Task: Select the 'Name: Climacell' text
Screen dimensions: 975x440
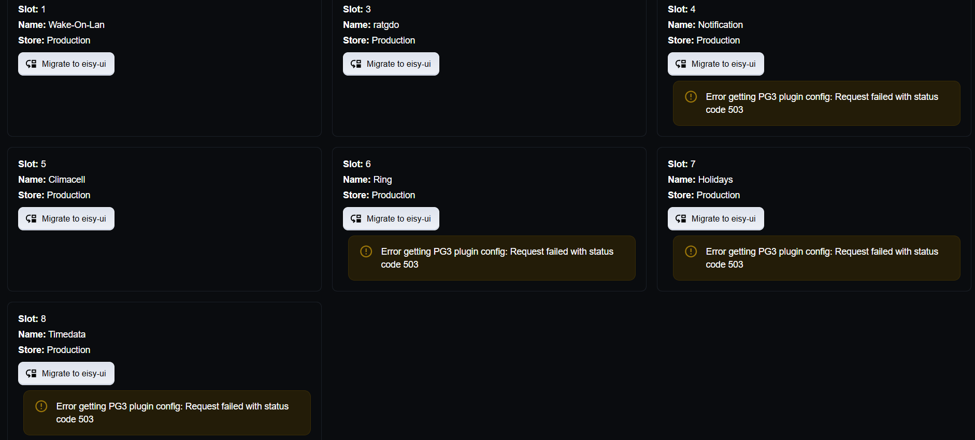Action: (52, 180)
